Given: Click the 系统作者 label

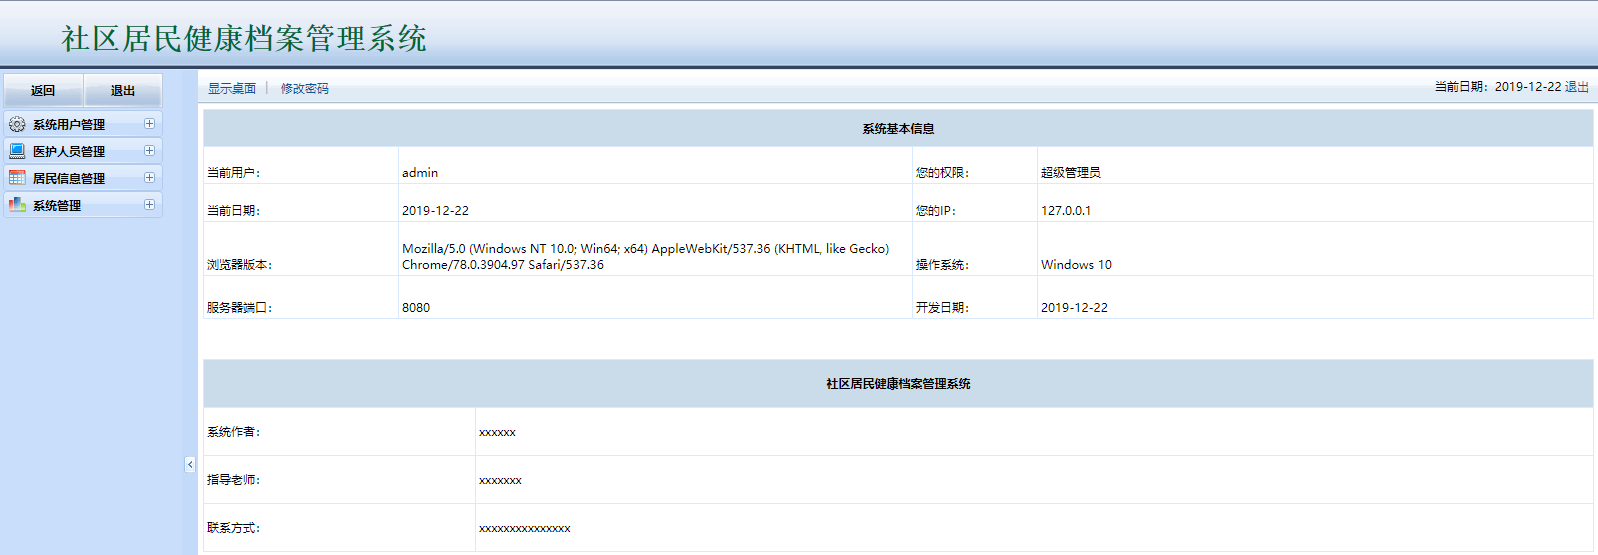Looking at the screenshot, I should pos(233,432).
